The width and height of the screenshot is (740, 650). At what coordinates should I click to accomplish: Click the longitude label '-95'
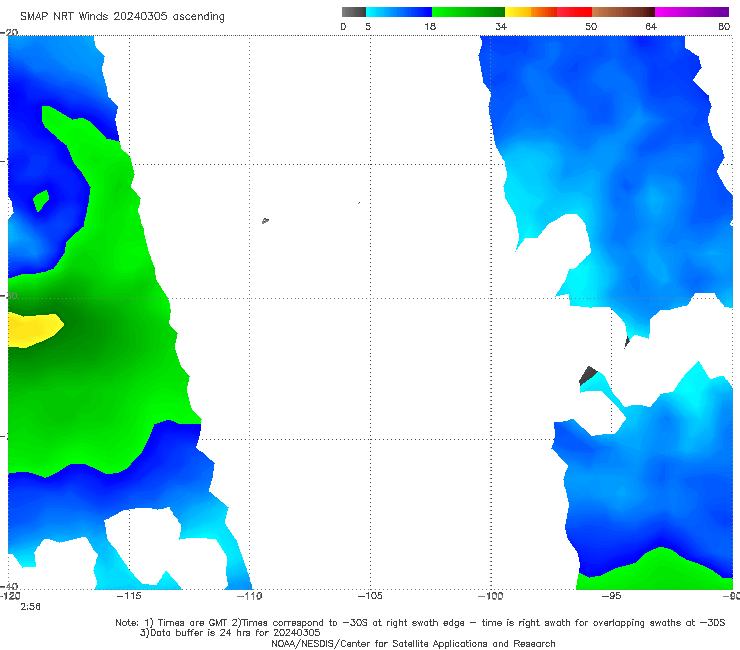(611, 596)
